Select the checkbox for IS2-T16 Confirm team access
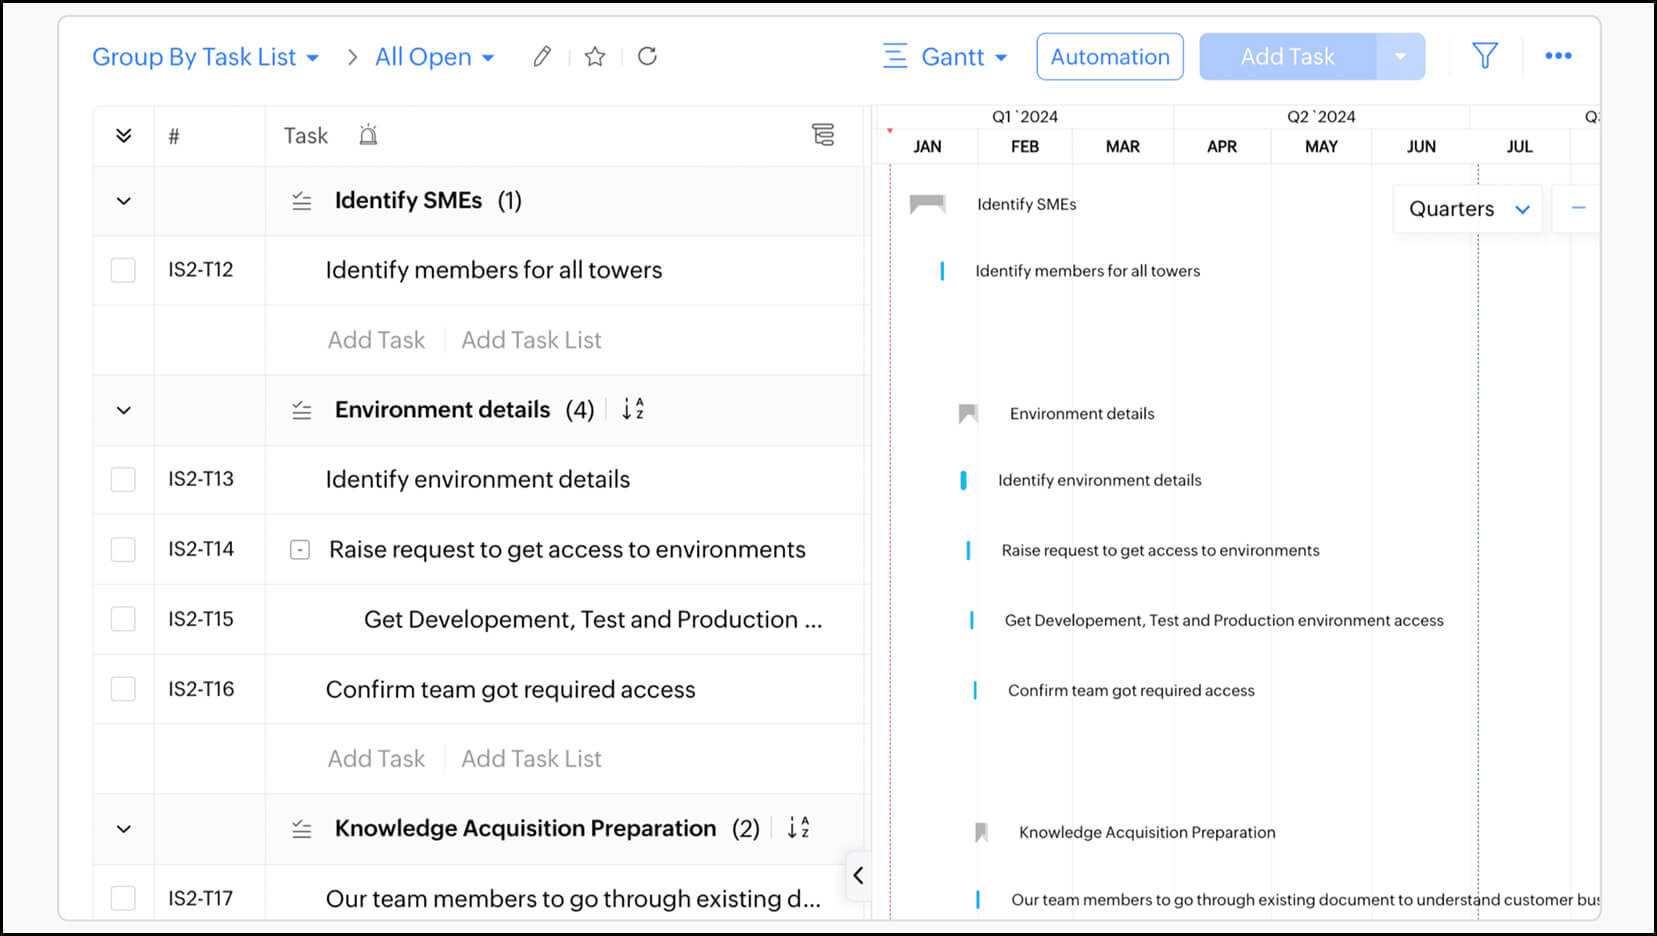 pos(123,689)
